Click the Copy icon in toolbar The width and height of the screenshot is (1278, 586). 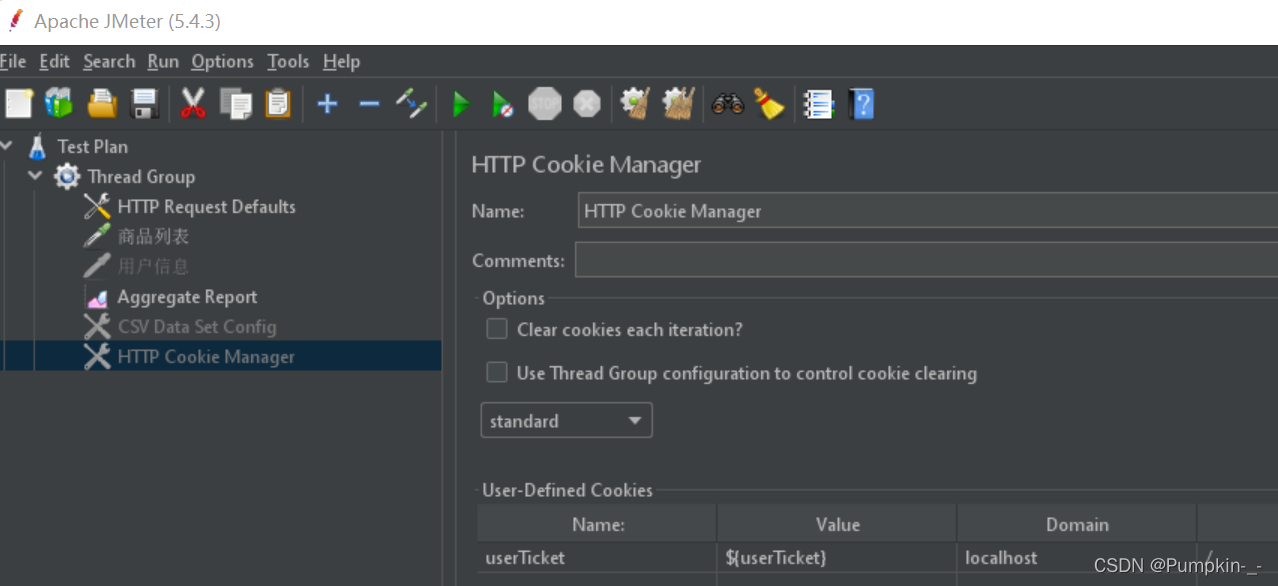(x=236, y=103)
